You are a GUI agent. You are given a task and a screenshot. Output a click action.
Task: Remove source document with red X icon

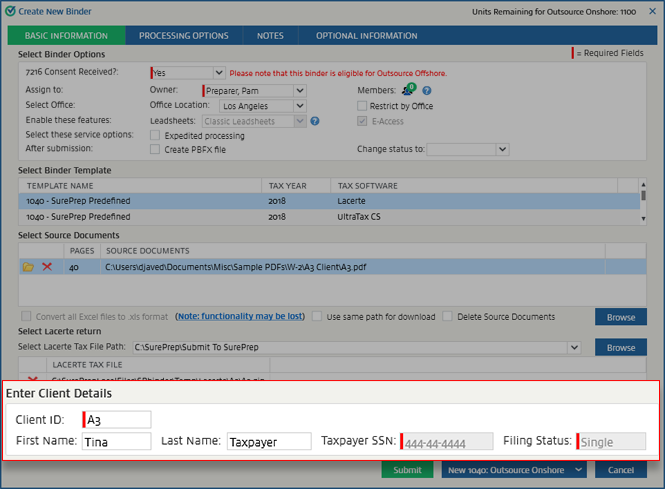click(47, 267)
